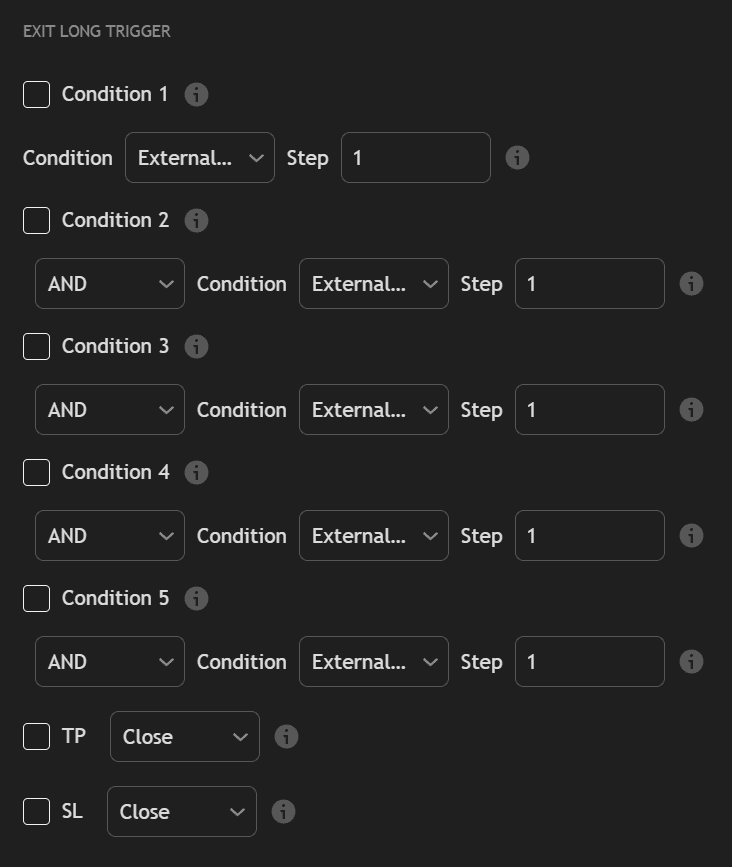The height and width of the screenshot is (867, 732).
Task: Click the info icon beside first Step field
Action: (x=518, y=157)
